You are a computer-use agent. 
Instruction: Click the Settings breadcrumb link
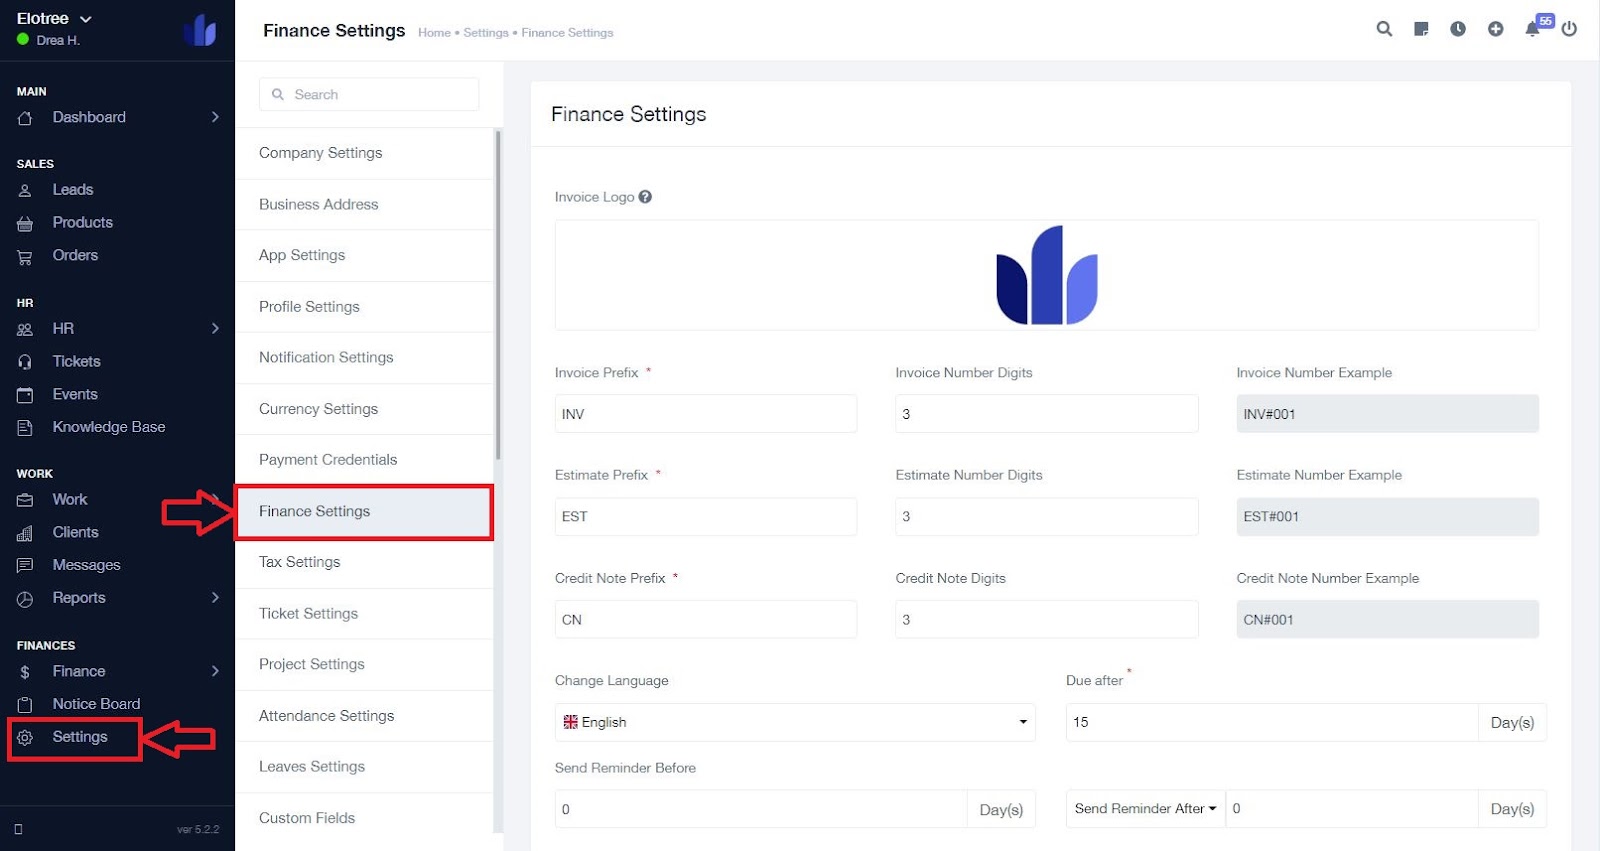click(x=486, y=33)
